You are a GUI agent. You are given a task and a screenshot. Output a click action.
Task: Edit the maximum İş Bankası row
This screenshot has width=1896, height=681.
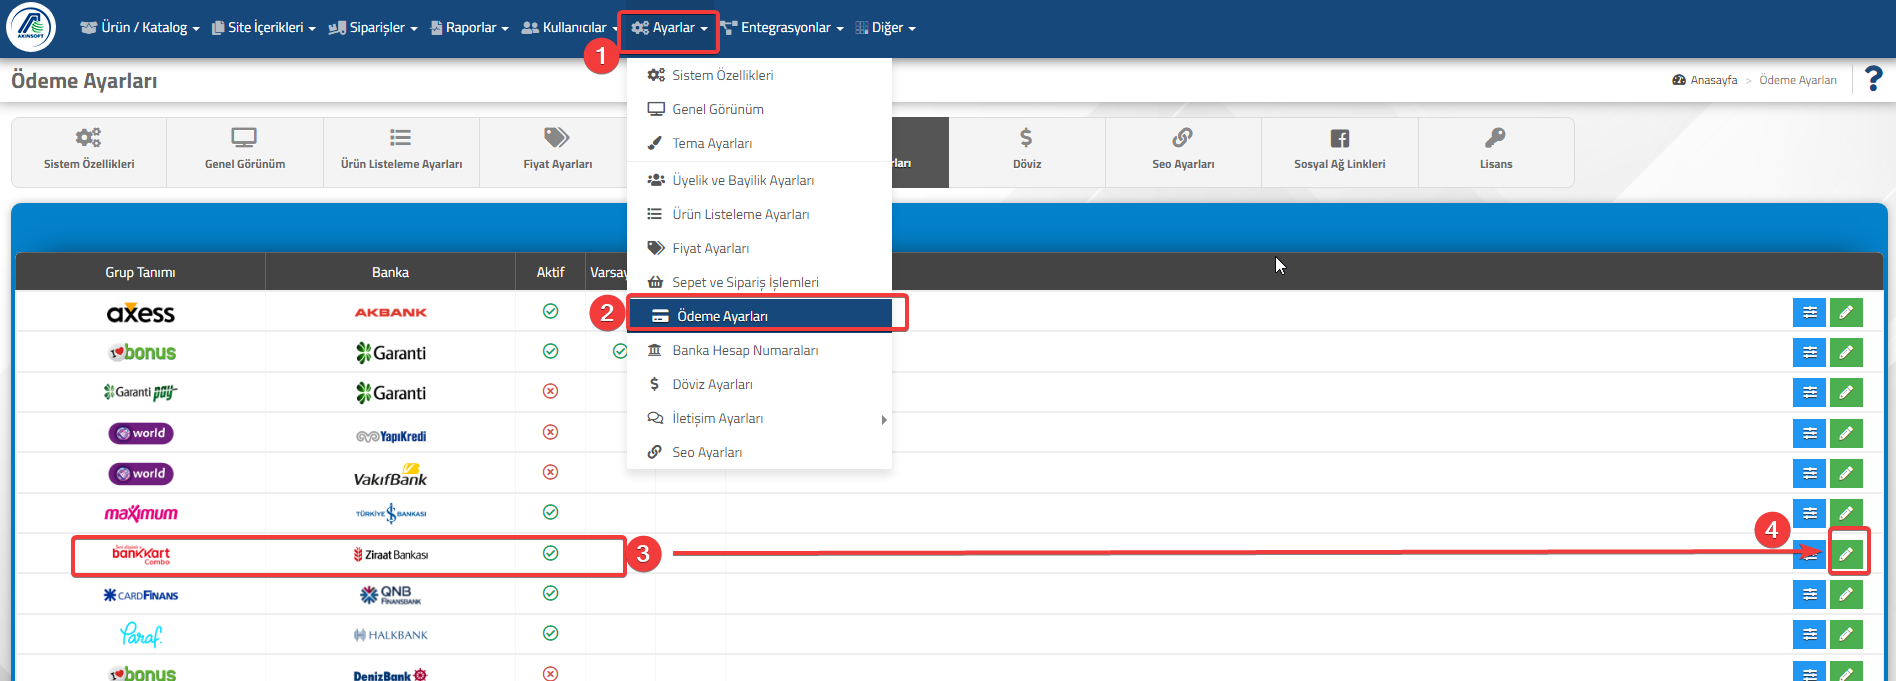click(x=1846, y=514)
